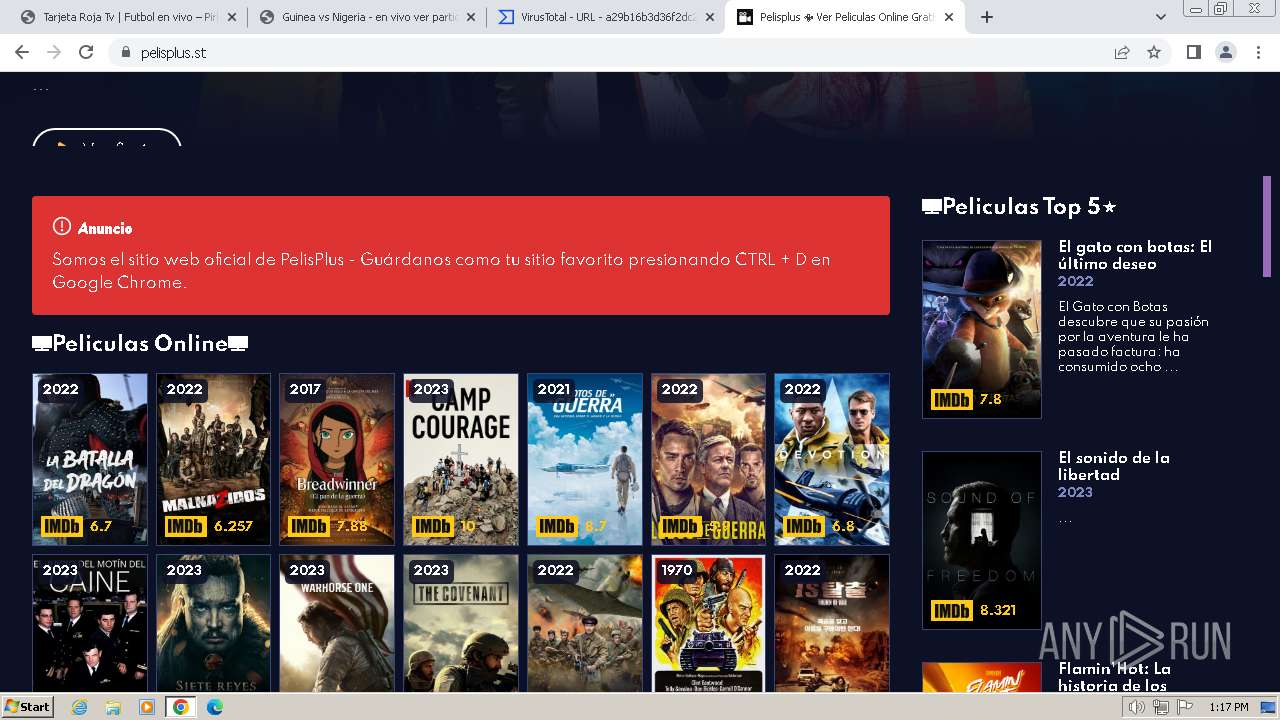Open the Flamin' Hot title link
Viewport: 1280px width, 720px height.
coord(1114,677)
